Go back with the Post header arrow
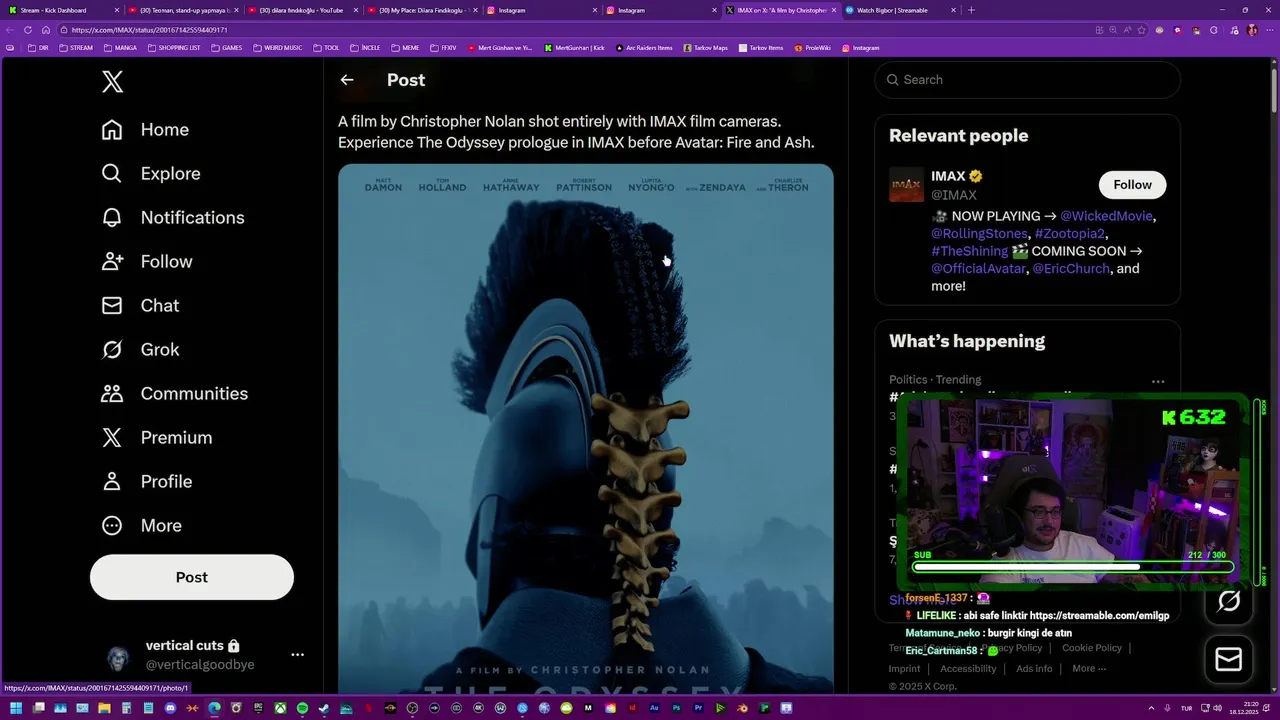Image resolution: width=1280 pixels, height=720 pixels. 347,80
